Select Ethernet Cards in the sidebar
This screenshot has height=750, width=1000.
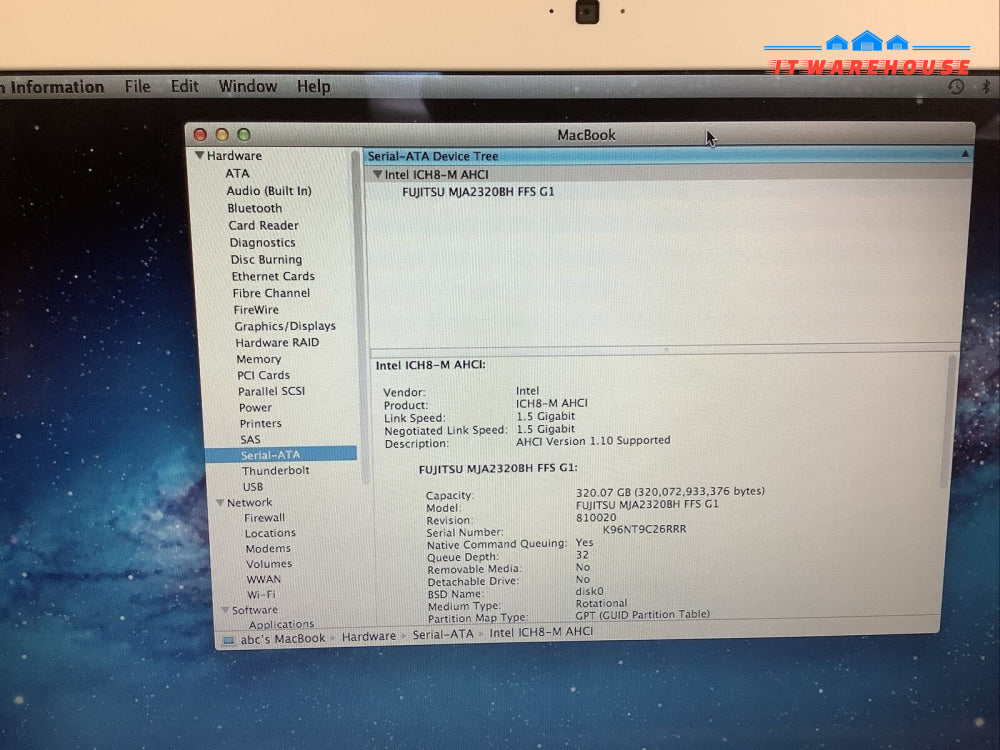pyautogui.click(x=273, y=276)
